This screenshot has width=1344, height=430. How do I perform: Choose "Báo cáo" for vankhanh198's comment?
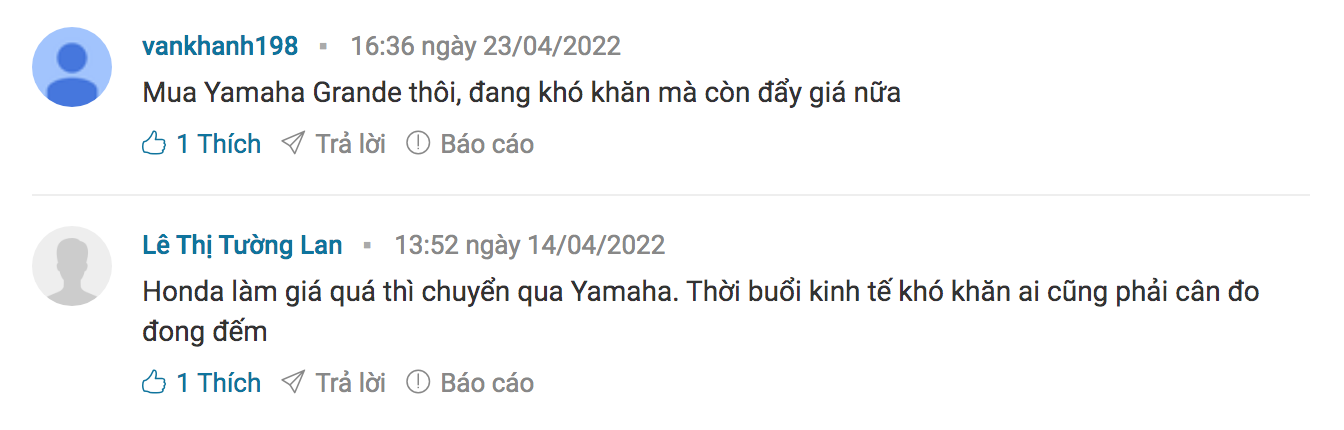[487, 144]
